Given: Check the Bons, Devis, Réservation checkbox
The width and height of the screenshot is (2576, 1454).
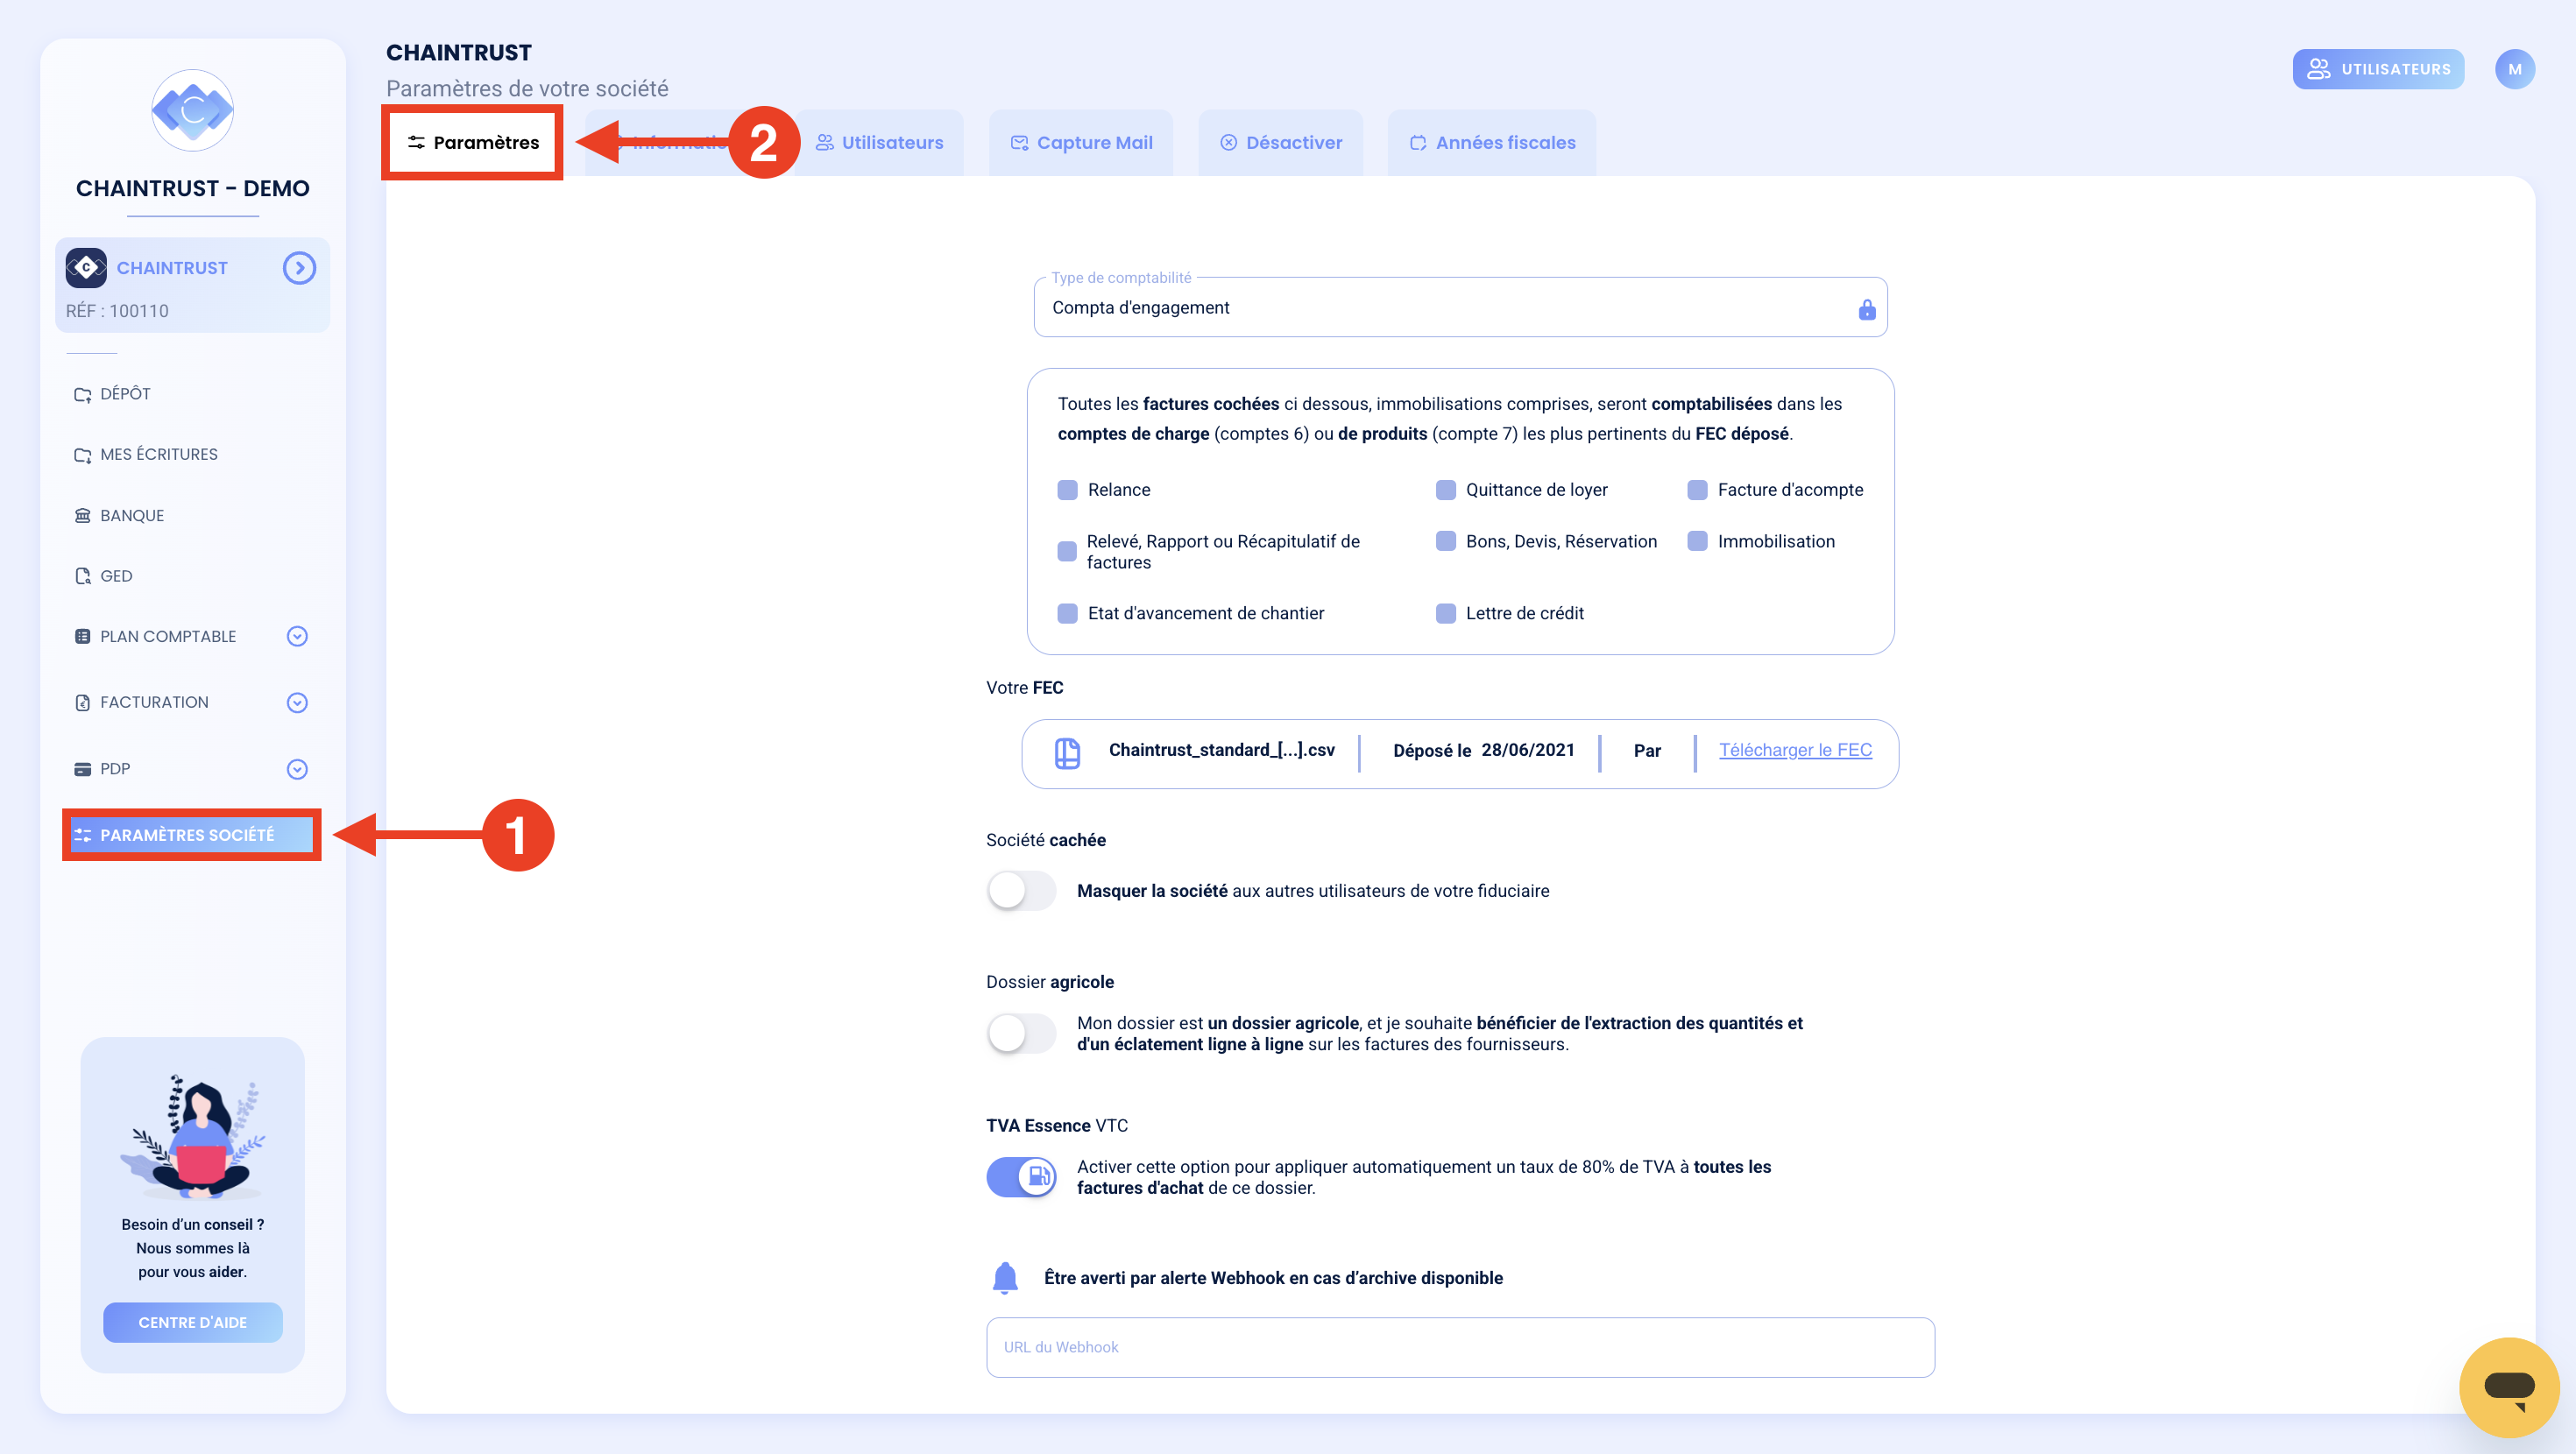Looking at the screenshot, I should click(x=1445, y=541).
